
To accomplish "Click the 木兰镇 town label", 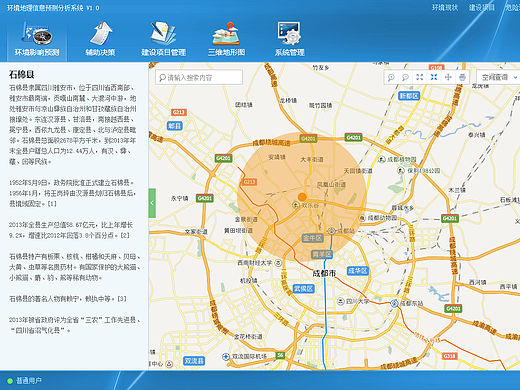I will coord(457,190).
